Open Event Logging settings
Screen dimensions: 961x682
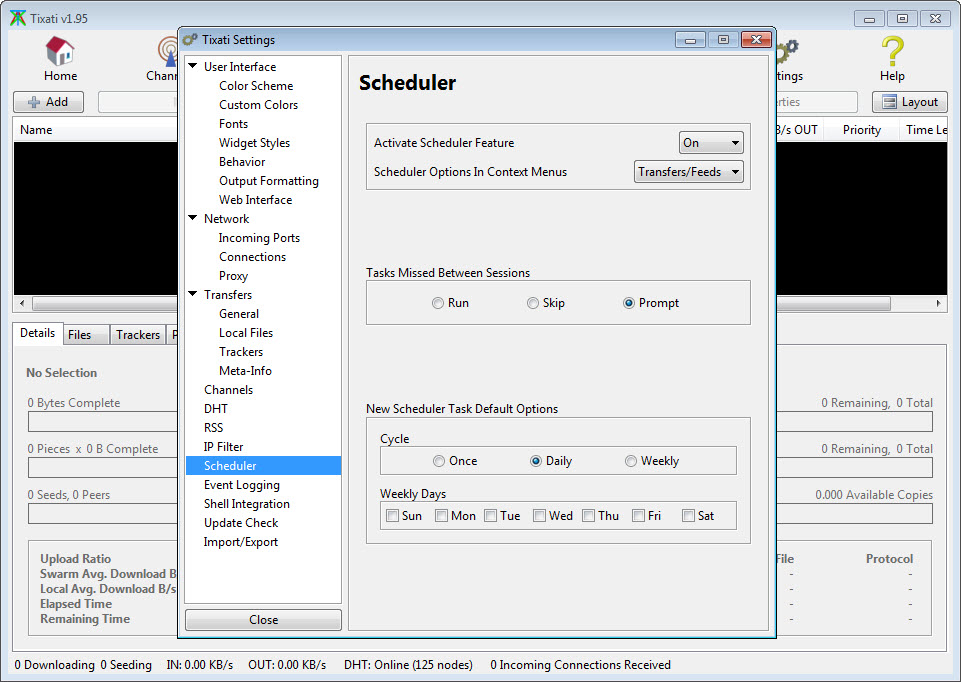pyautogui.click(x=242, y=485)
